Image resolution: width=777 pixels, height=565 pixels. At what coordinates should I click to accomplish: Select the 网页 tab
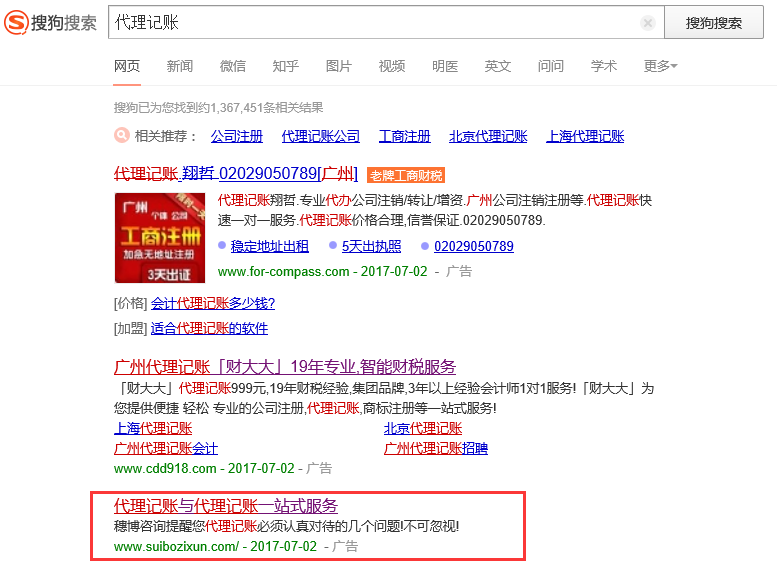click(x=127, y=66)
